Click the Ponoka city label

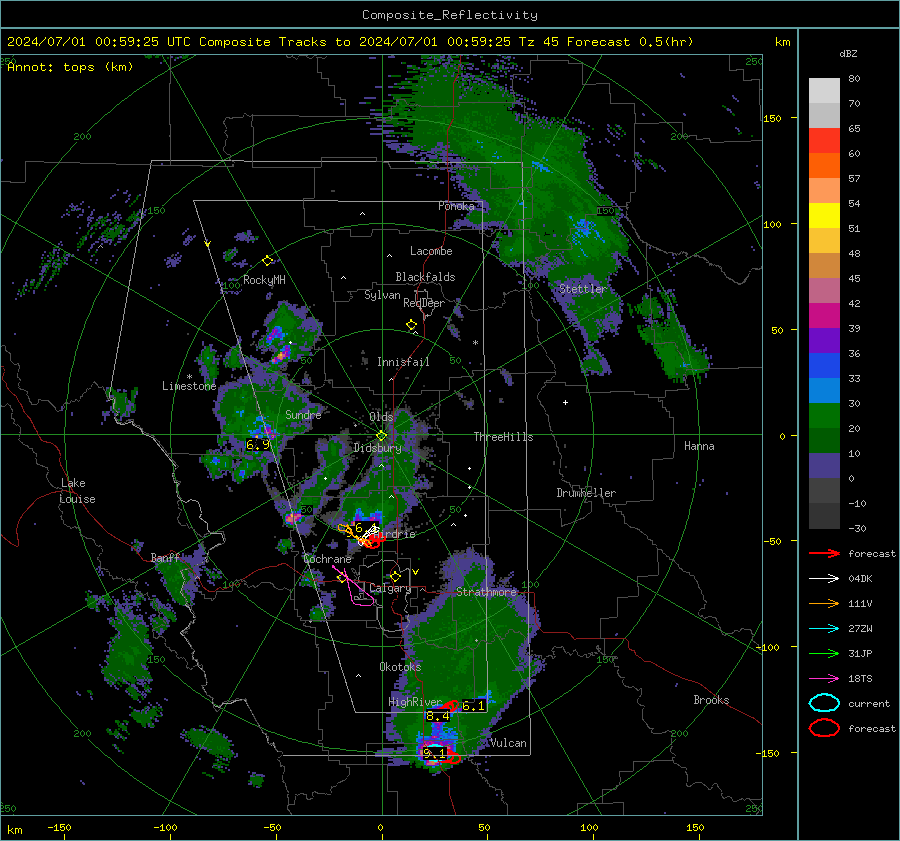pyautogui.click(x=456, y=206)
